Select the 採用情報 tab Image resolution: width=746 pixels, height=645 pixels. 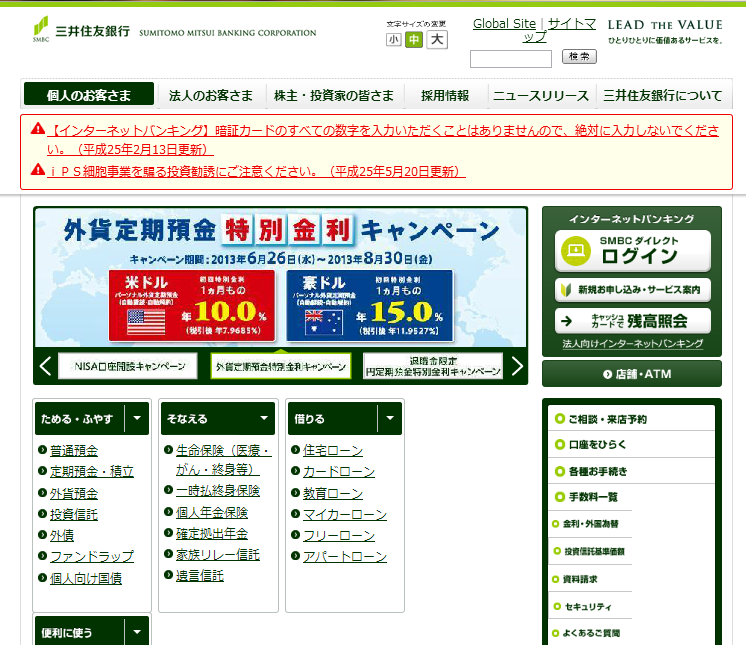pos(445,95)
